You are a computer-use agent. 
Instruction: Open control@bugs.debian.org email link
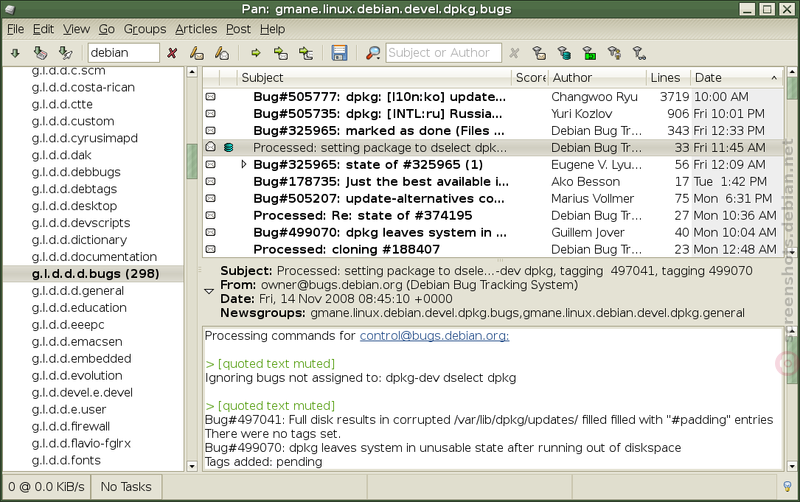click(434, 336)
